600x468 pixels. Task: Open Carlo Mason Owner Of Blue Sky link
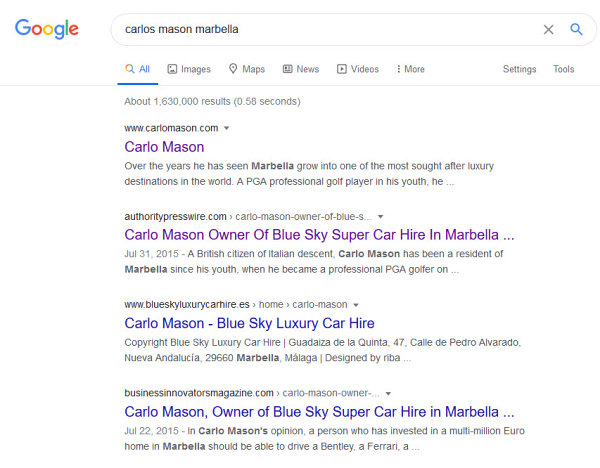click(x=319, y=235)
